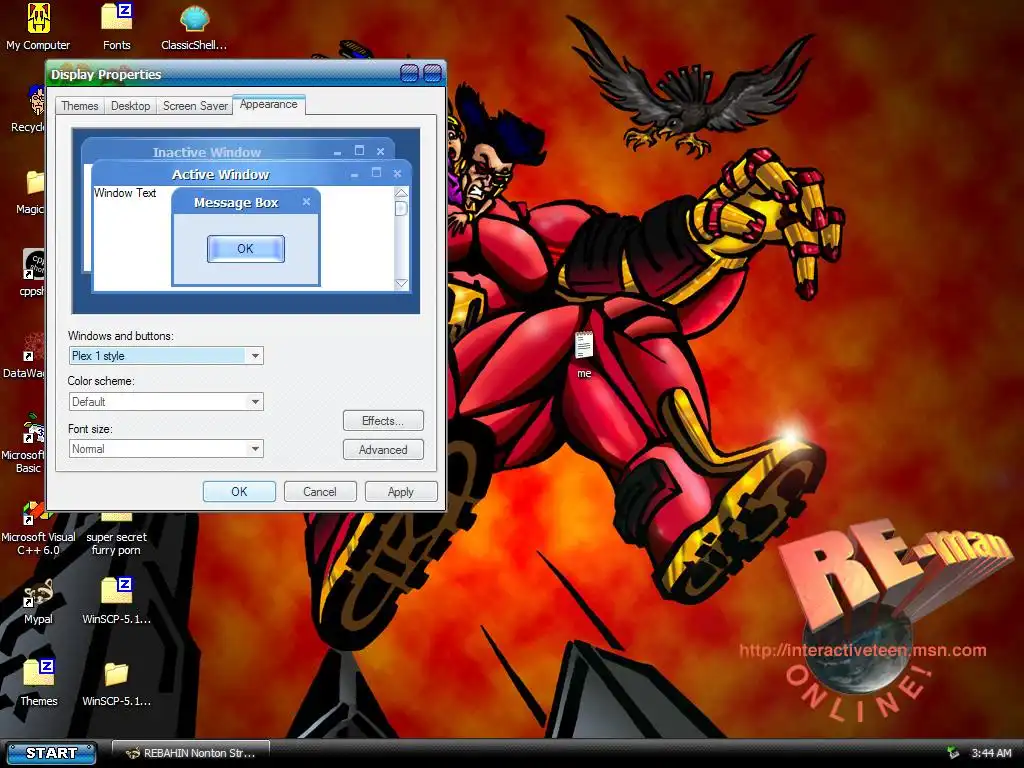Click the Advanced button

click(383, 449)
